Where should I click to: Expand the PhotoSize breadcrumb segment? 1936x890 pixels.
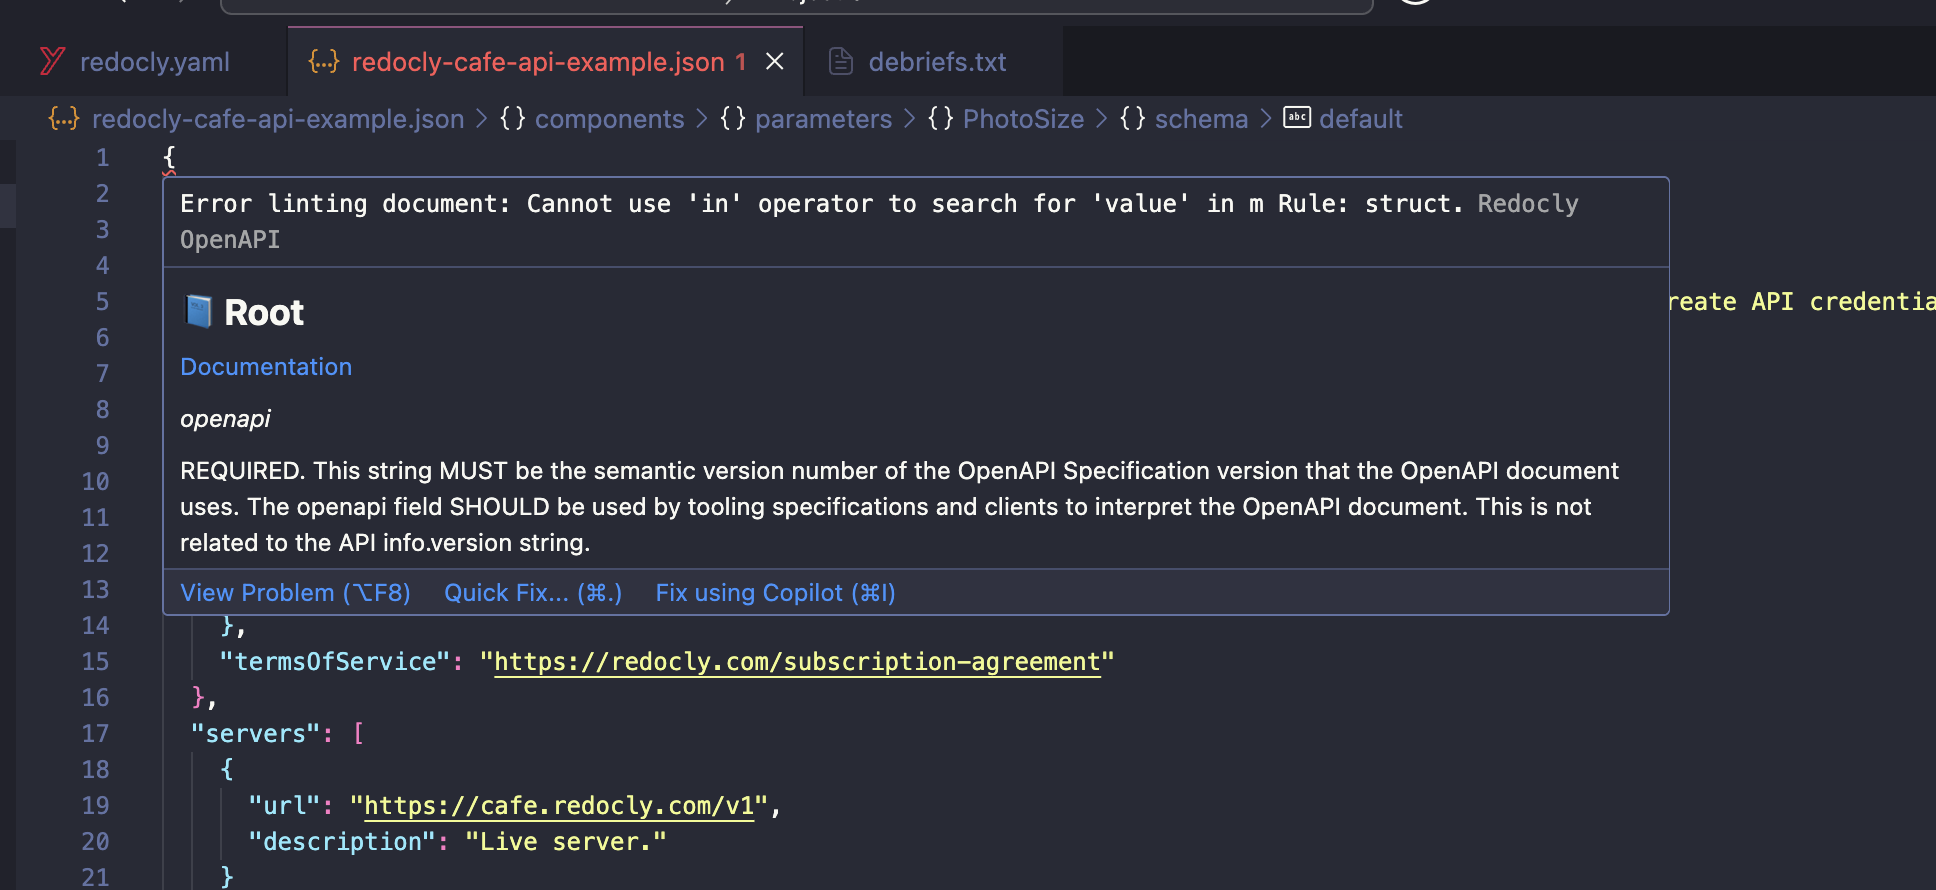point(1023,119)
